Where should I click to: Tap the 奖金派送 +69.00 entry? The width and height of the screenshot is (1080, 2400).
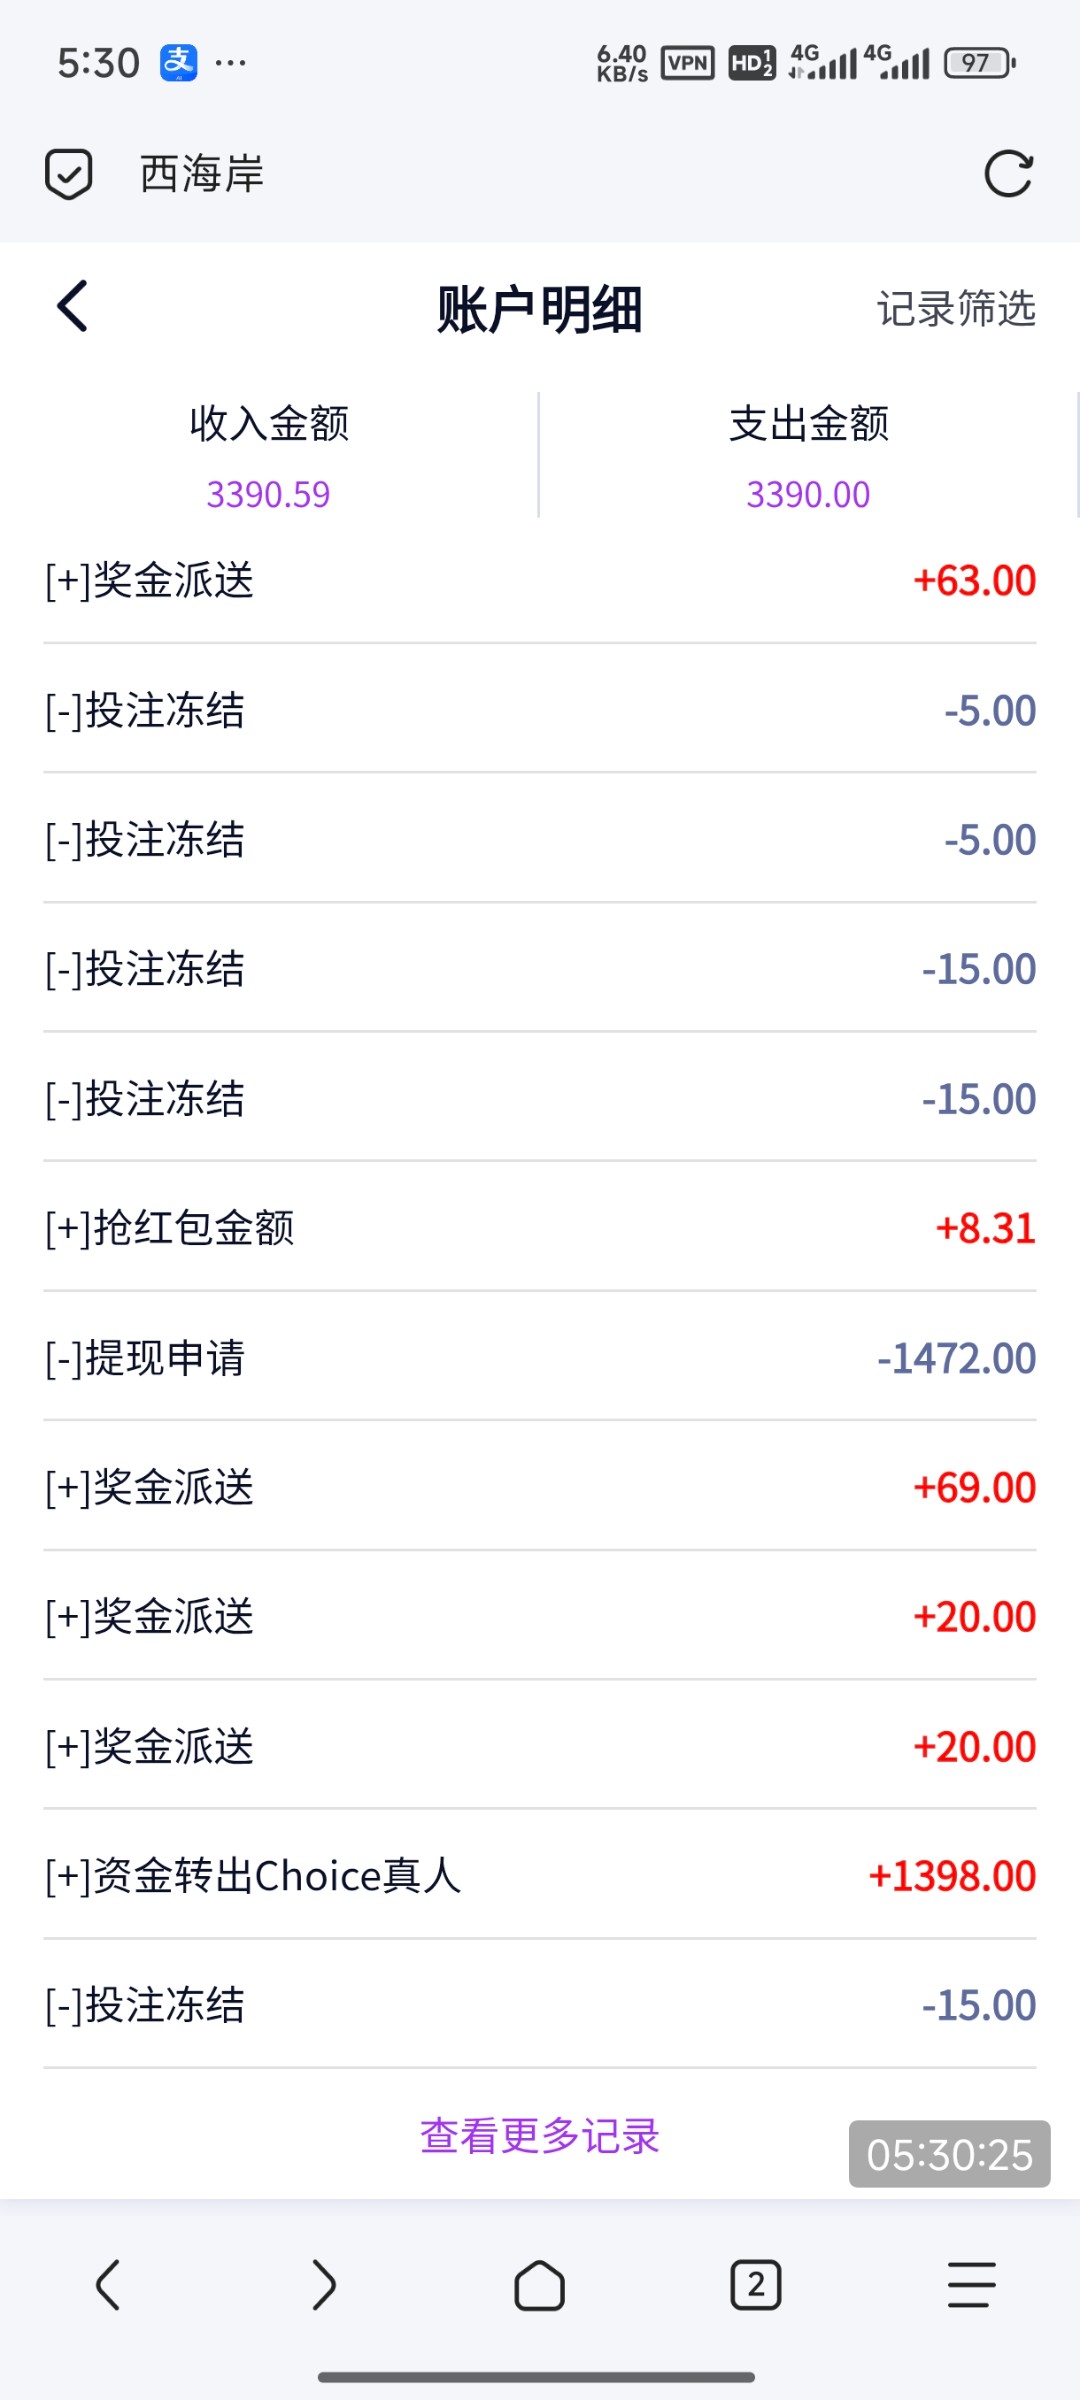[540, 1487]
